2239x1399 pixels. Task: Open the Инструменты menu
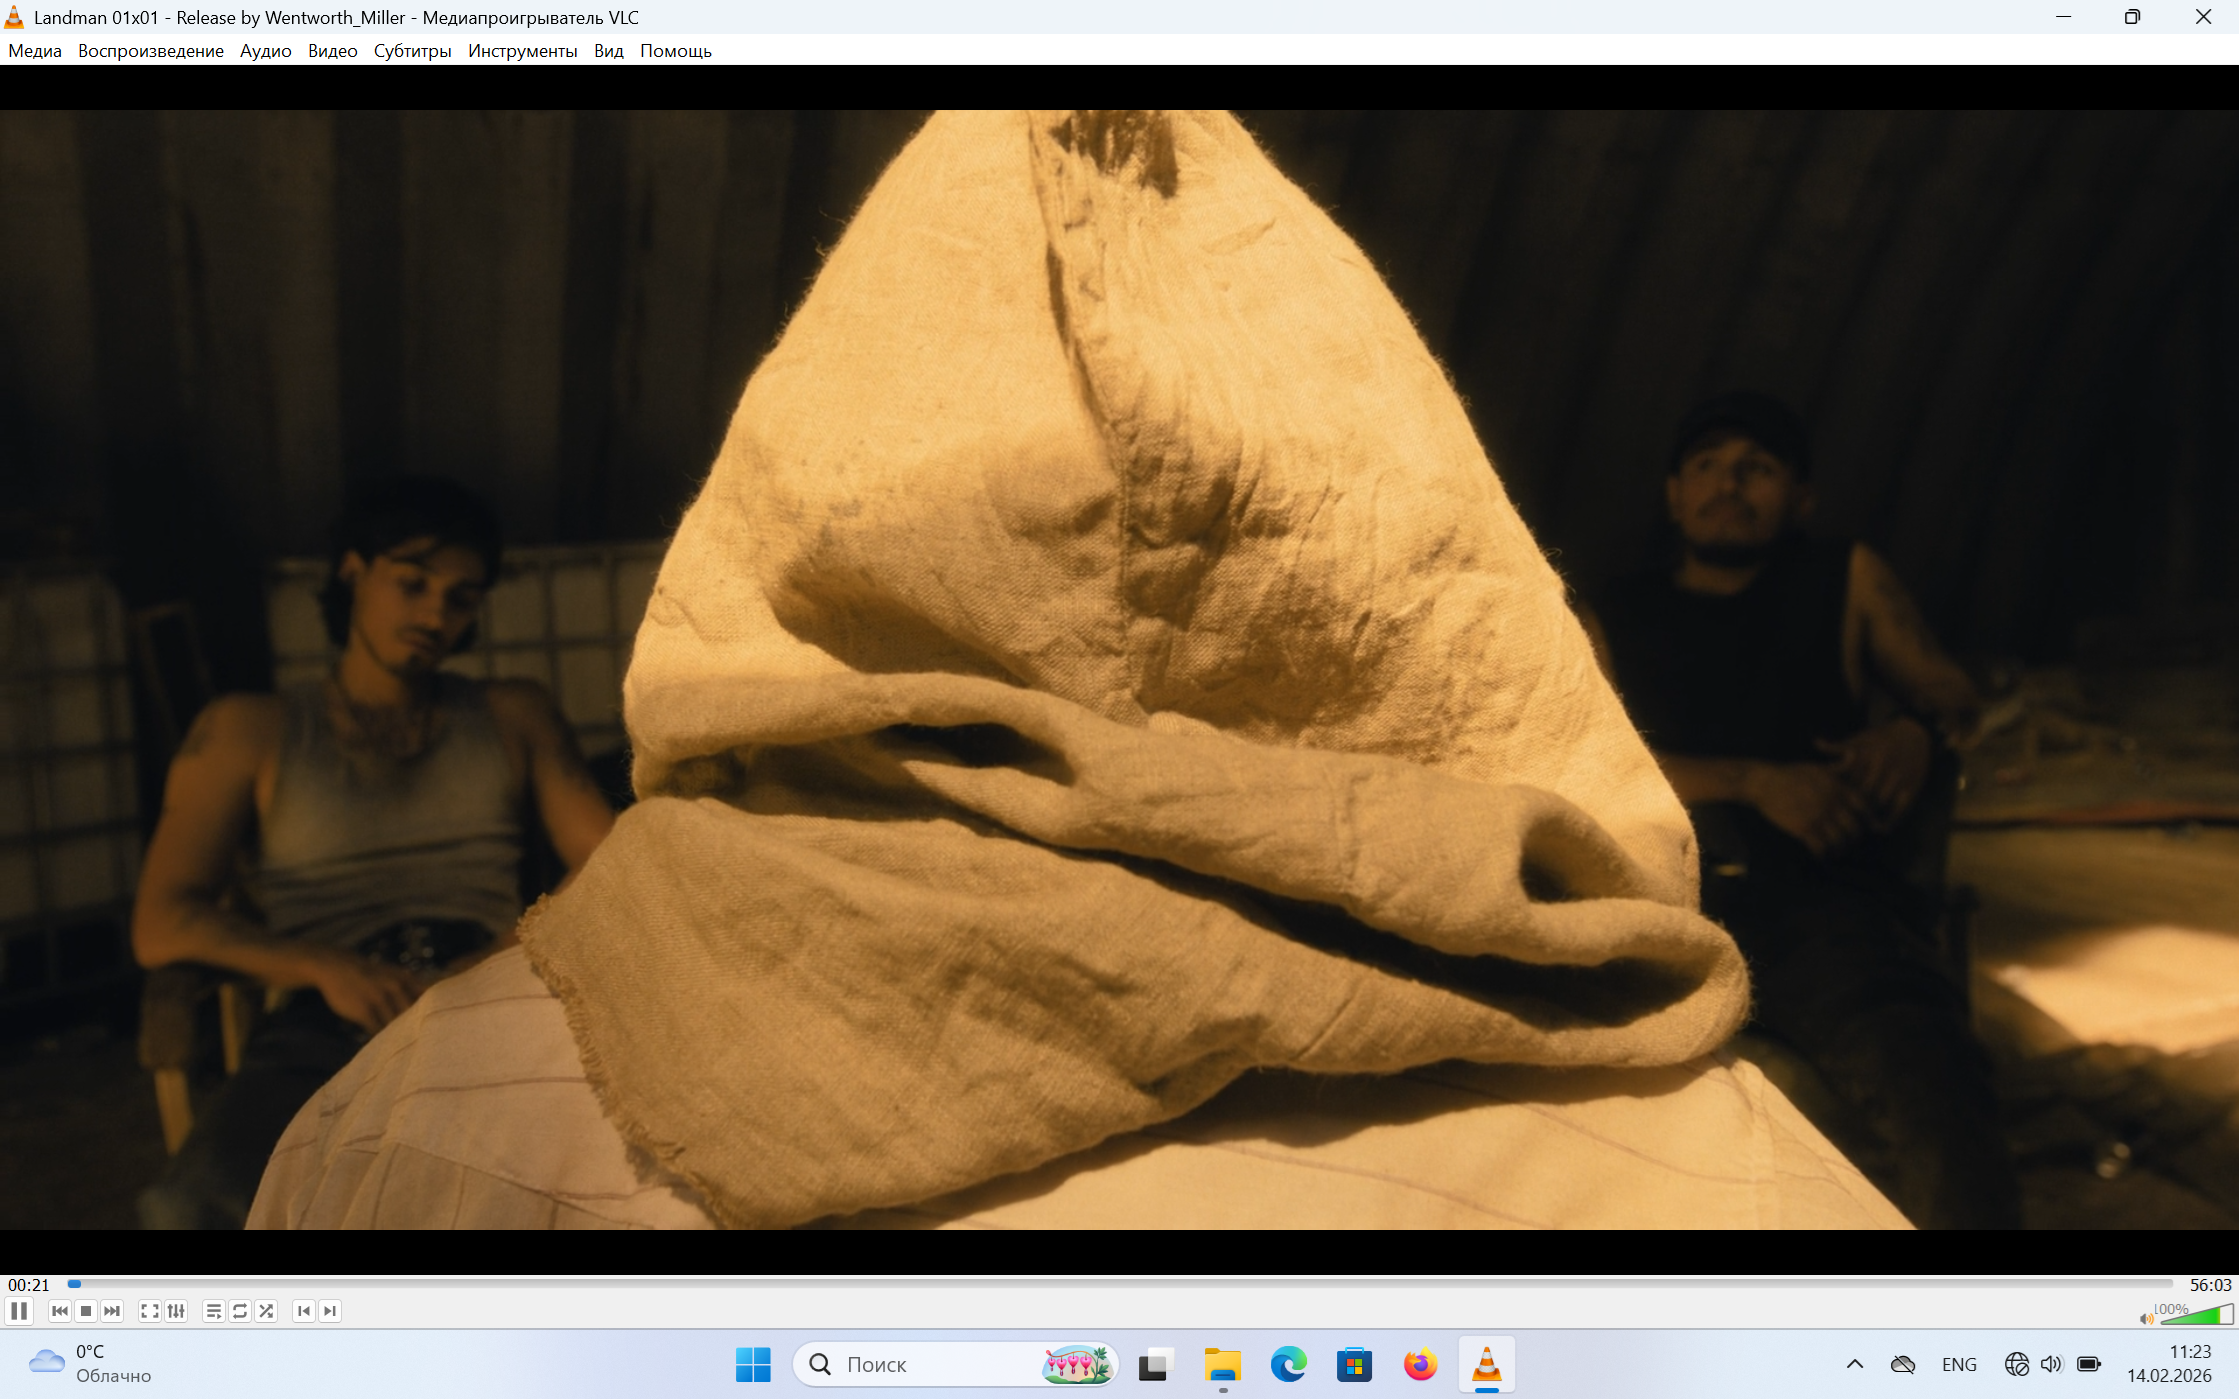[x=522, y=51]
